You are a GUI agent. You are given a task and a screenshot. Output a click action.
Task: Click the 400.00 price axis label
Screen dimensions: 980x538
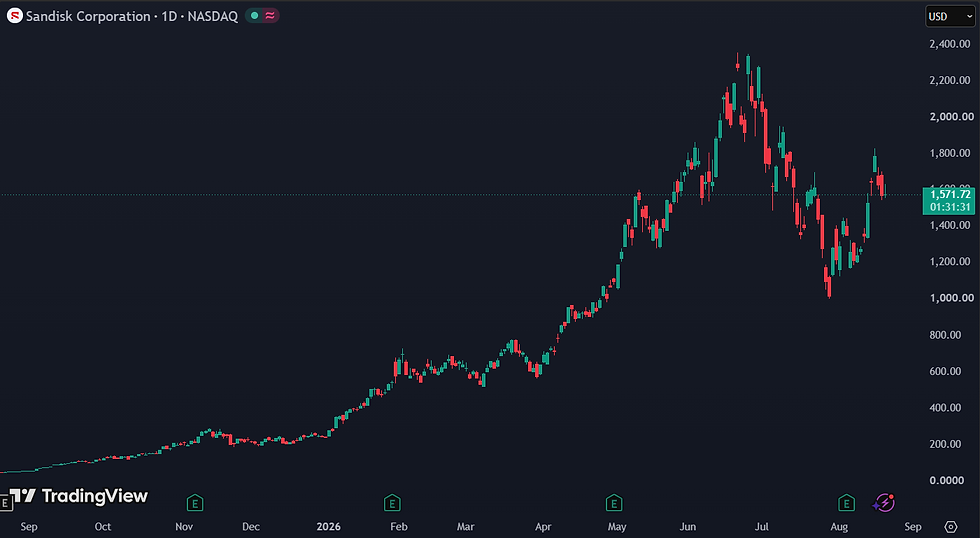[x=945, y=407]
